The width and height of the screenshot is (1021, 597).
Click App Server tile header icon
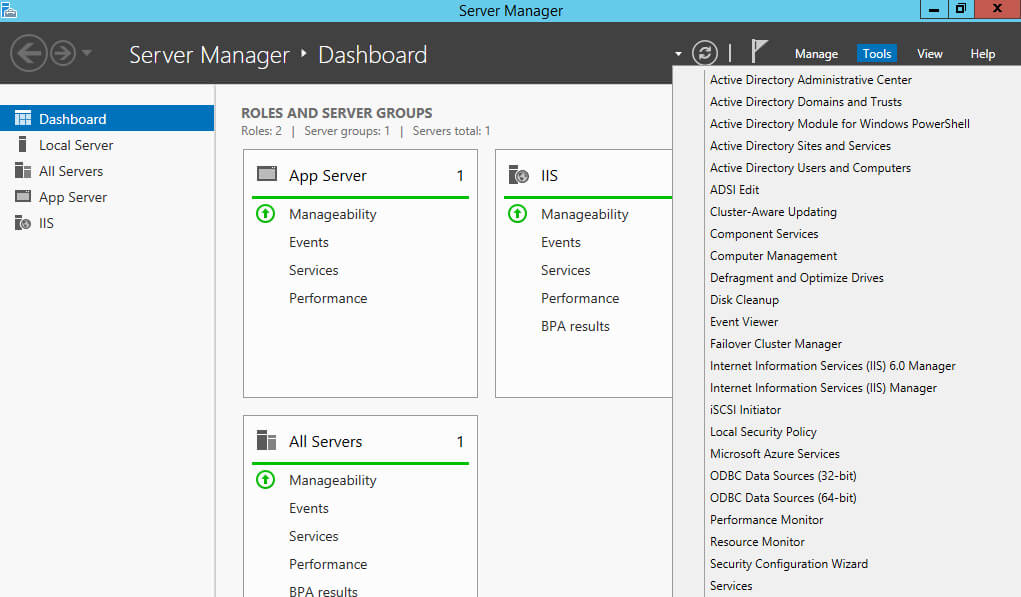[267, 174]
